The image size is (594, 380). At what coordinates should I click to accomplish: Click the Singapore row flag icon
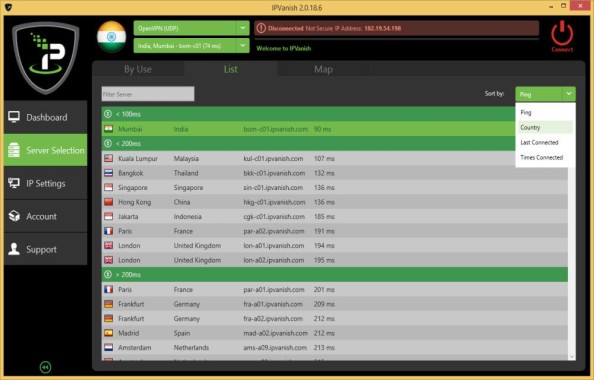pos(108,187)
